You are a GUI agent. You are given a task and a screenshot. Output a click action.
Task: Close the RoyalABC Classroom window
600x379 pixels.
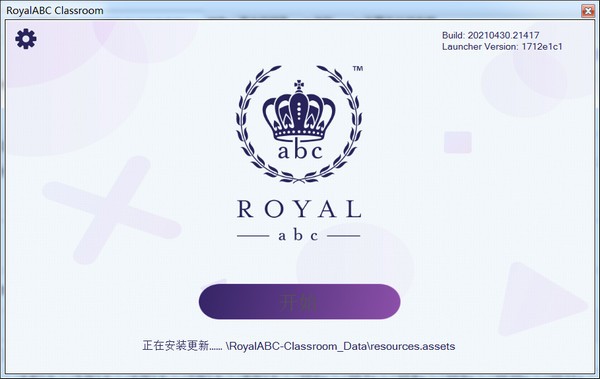[587, 10]
